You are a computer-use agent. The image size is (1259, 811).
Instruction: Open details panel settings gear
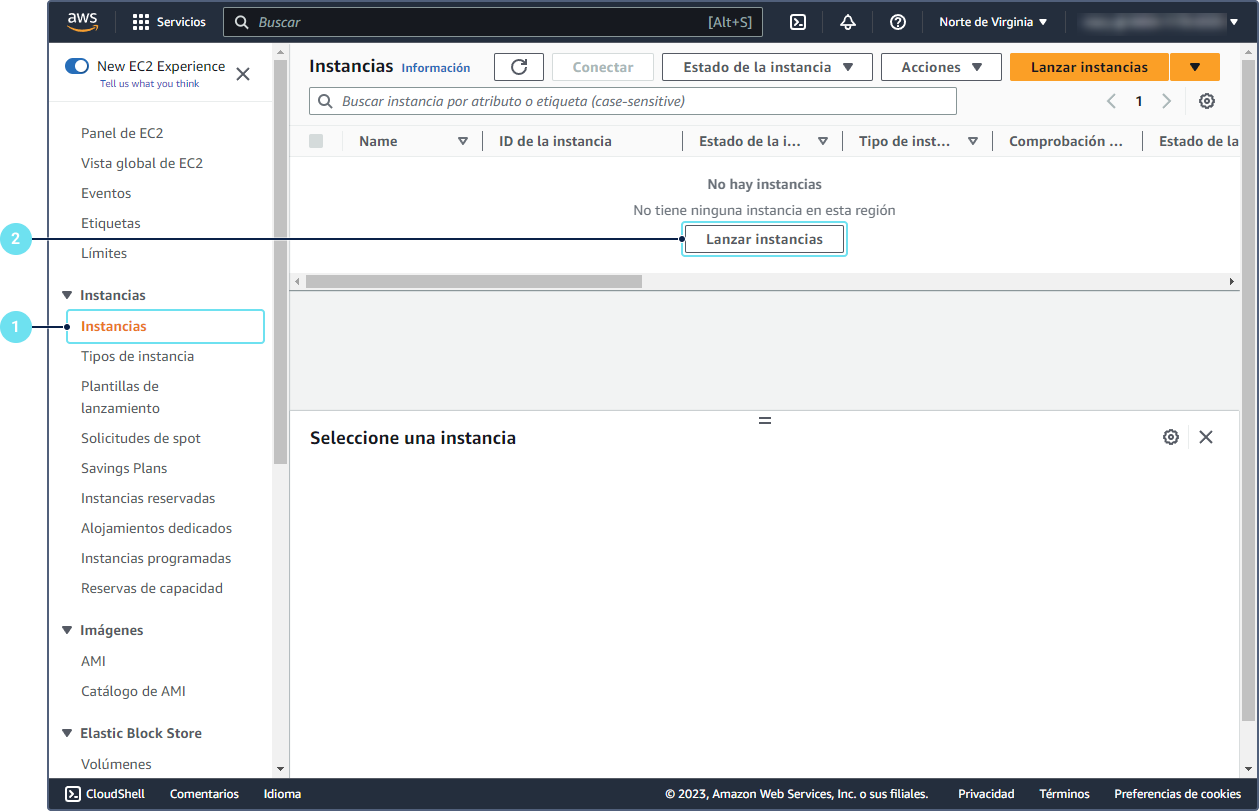pyautogui.click(x=1171, y=437)
